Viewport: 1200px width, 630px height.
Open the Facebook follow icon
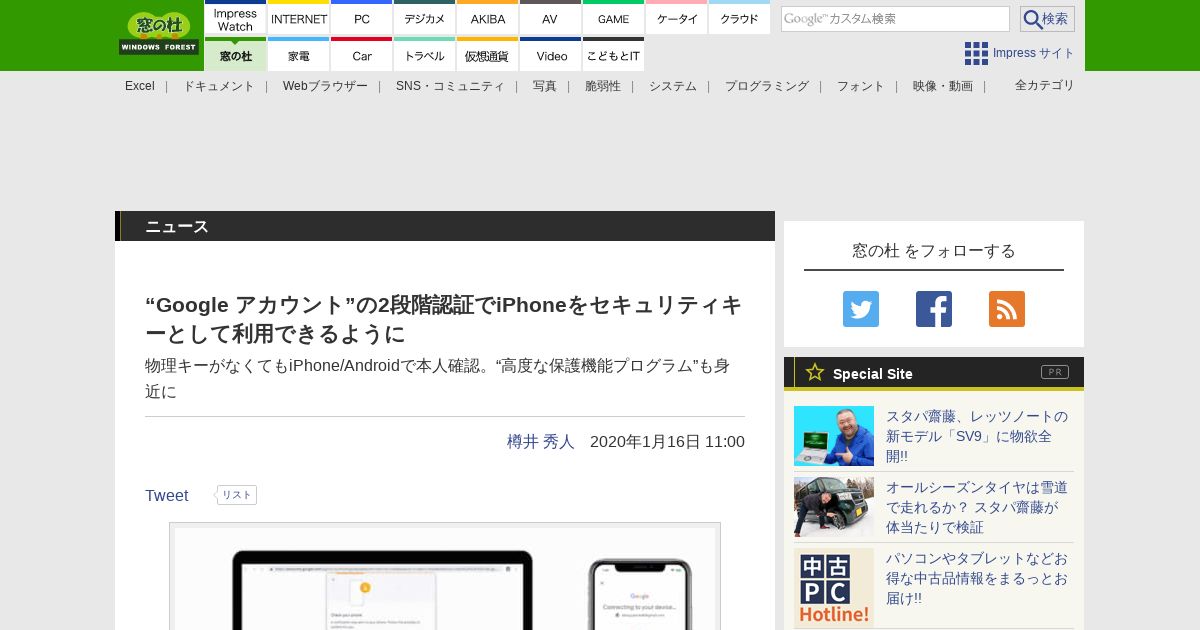(934, 309)
